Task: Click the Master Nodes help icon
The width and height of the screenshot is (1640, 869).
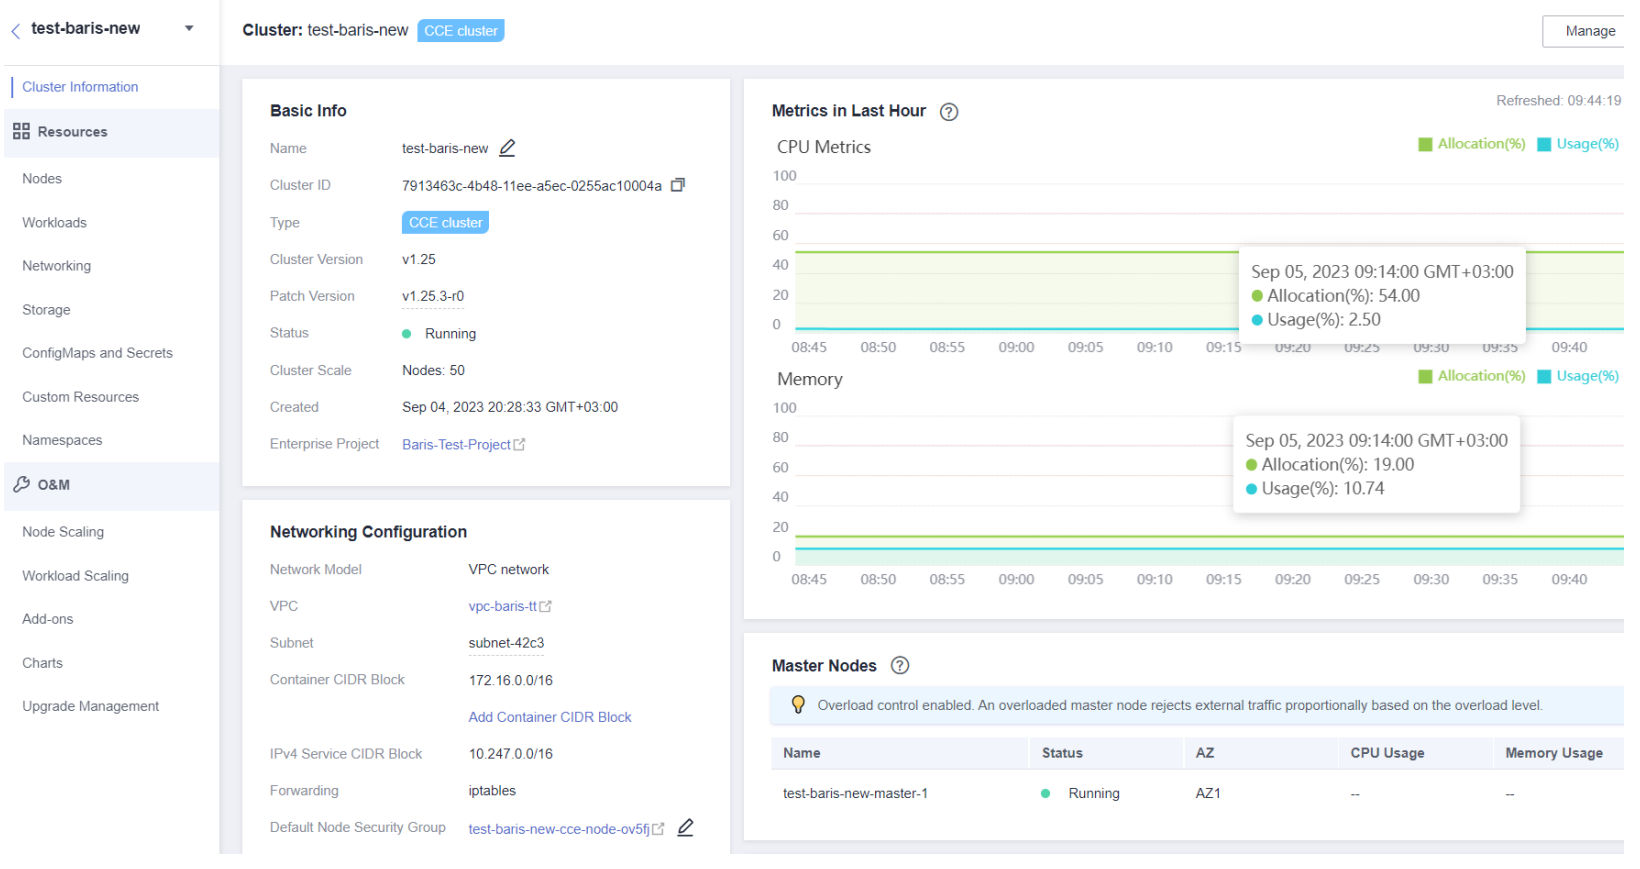Action: point(899,666)
